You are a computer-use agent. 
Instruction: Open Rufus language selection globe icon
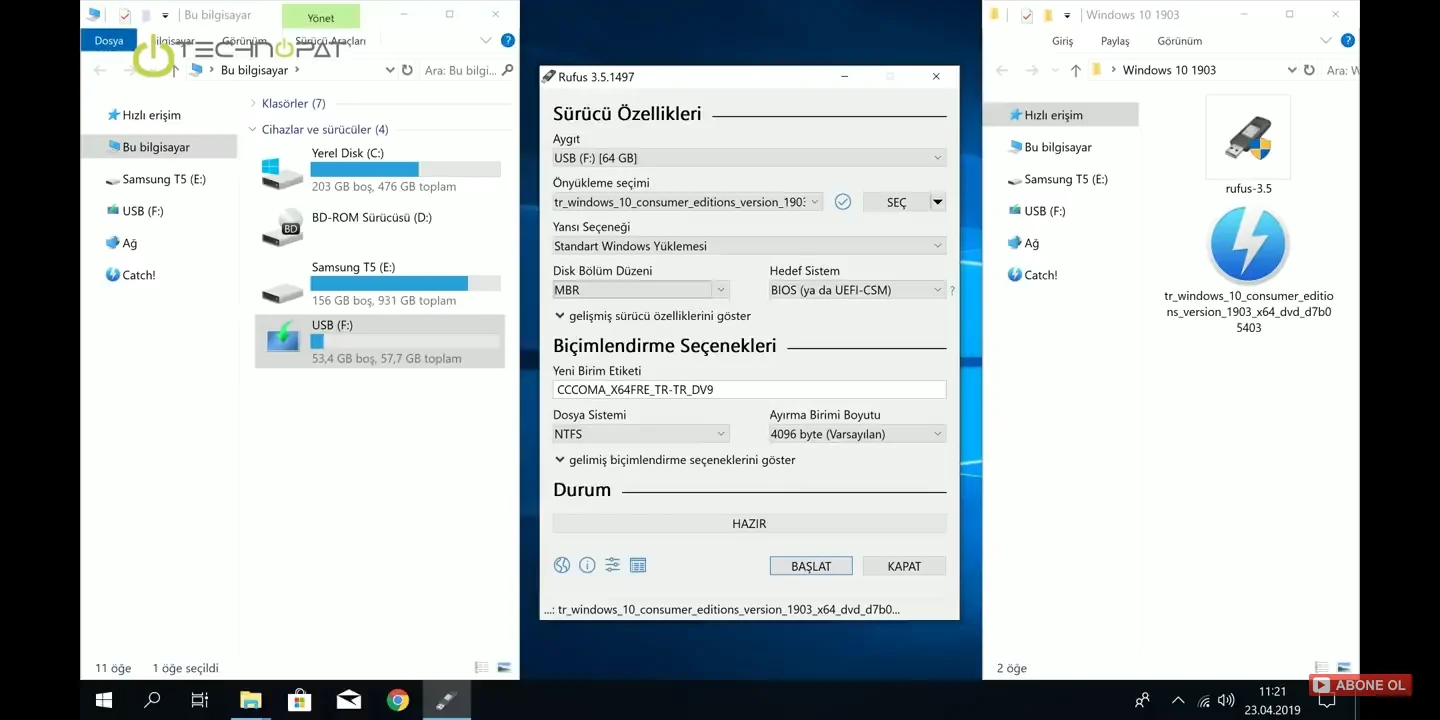point(562,566)
